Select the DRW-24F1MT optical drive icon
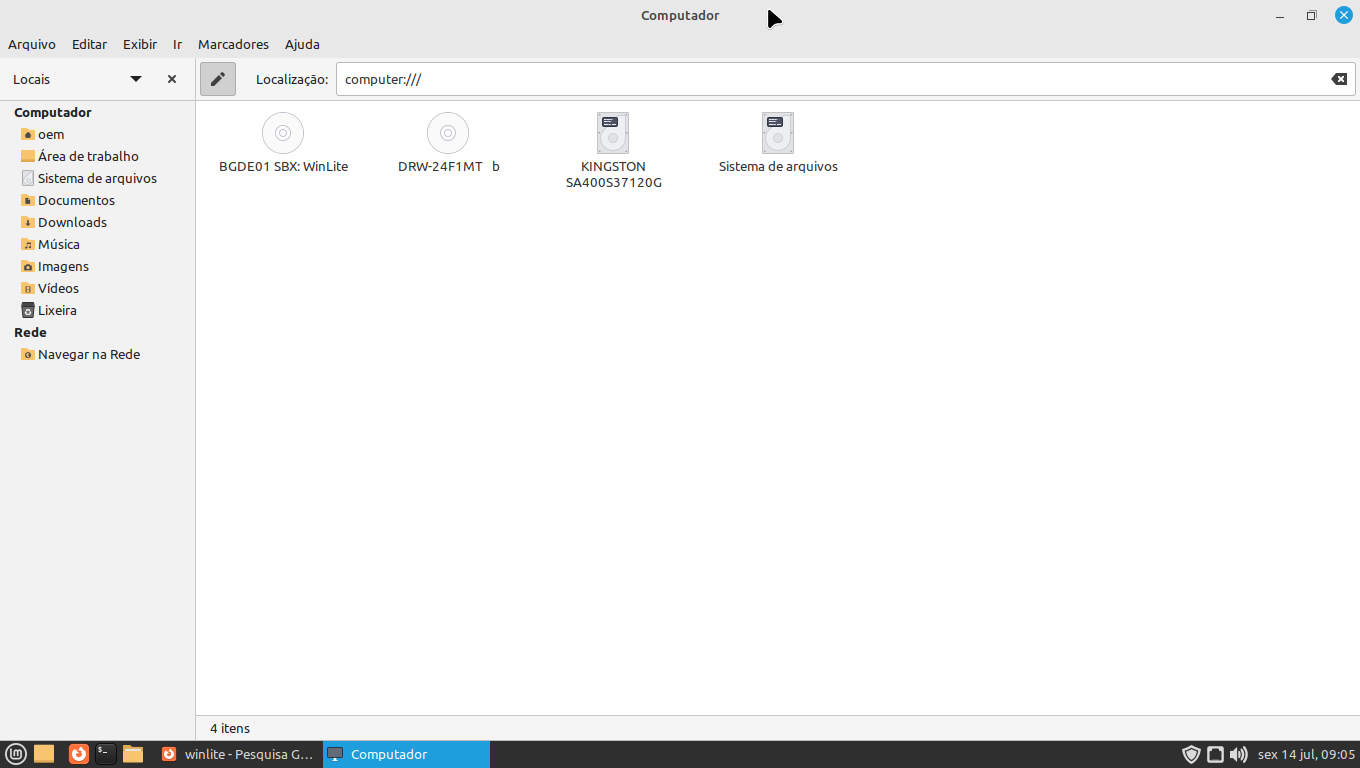The height and width of the screenshot is (768, 1360). [448, 132]
